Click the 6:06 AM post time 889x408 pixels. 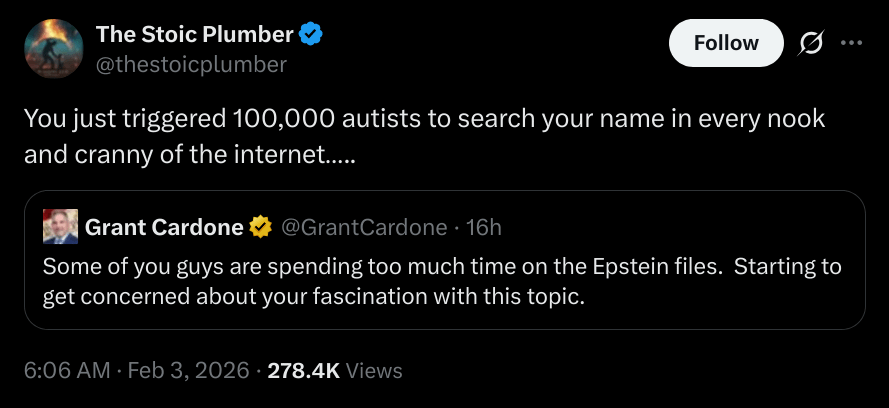click(67, 370)
